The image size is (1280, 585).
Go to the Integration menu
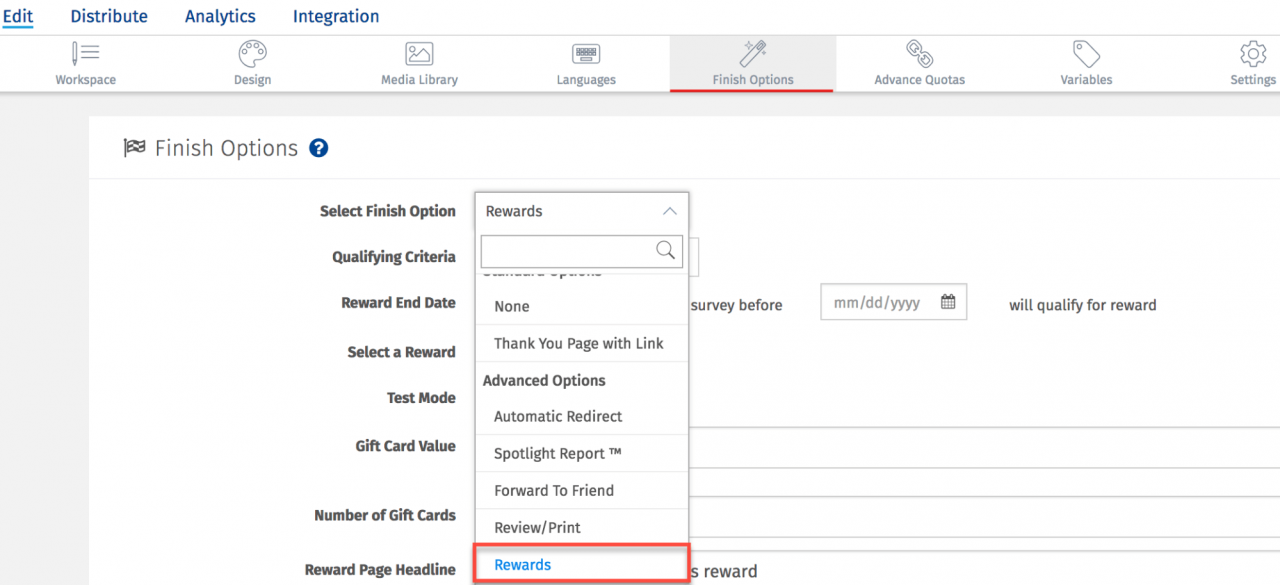click(336, 15)
